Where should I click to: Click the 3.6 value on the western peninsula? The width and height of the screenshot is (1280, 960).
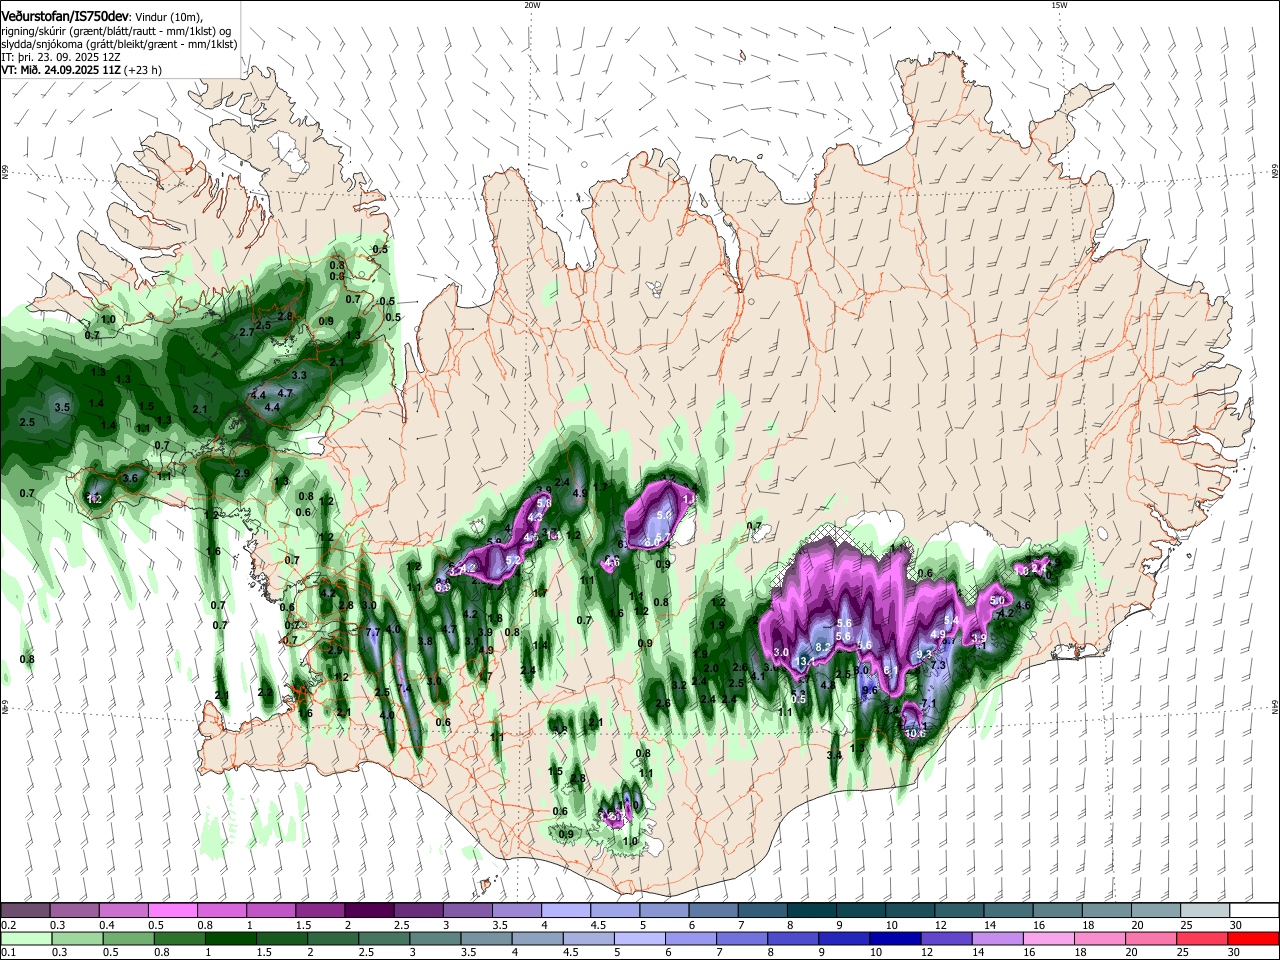[130, 478]
